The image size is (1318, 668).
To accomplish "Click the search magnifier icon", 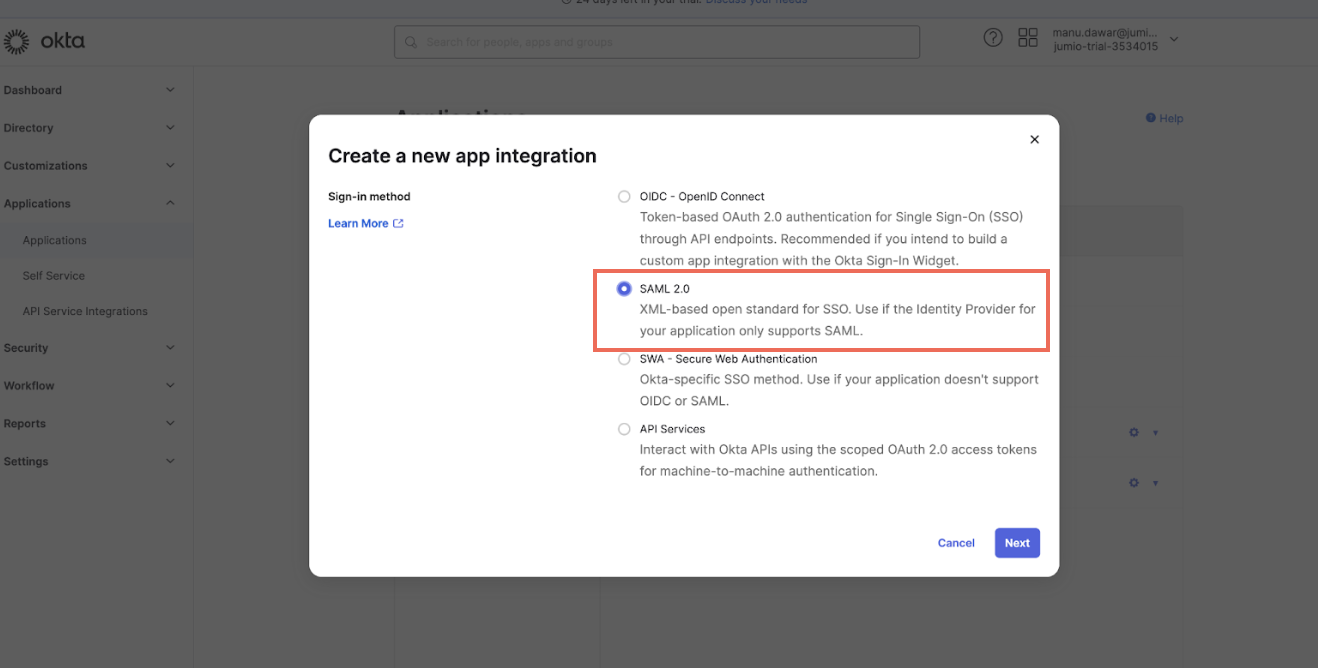I will click(411, 42).
